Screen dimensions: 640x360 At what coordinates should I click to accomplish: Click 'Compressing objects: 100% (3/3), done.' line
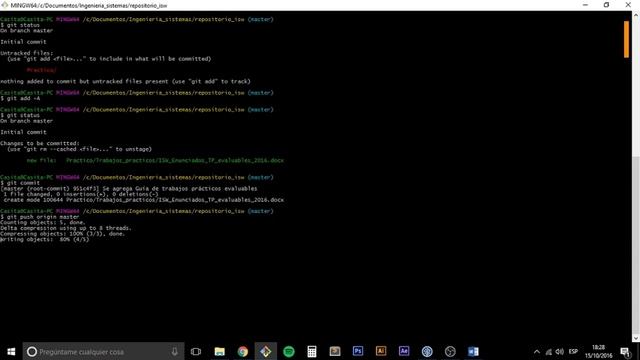pyautogui.click(x=63, y=233)
